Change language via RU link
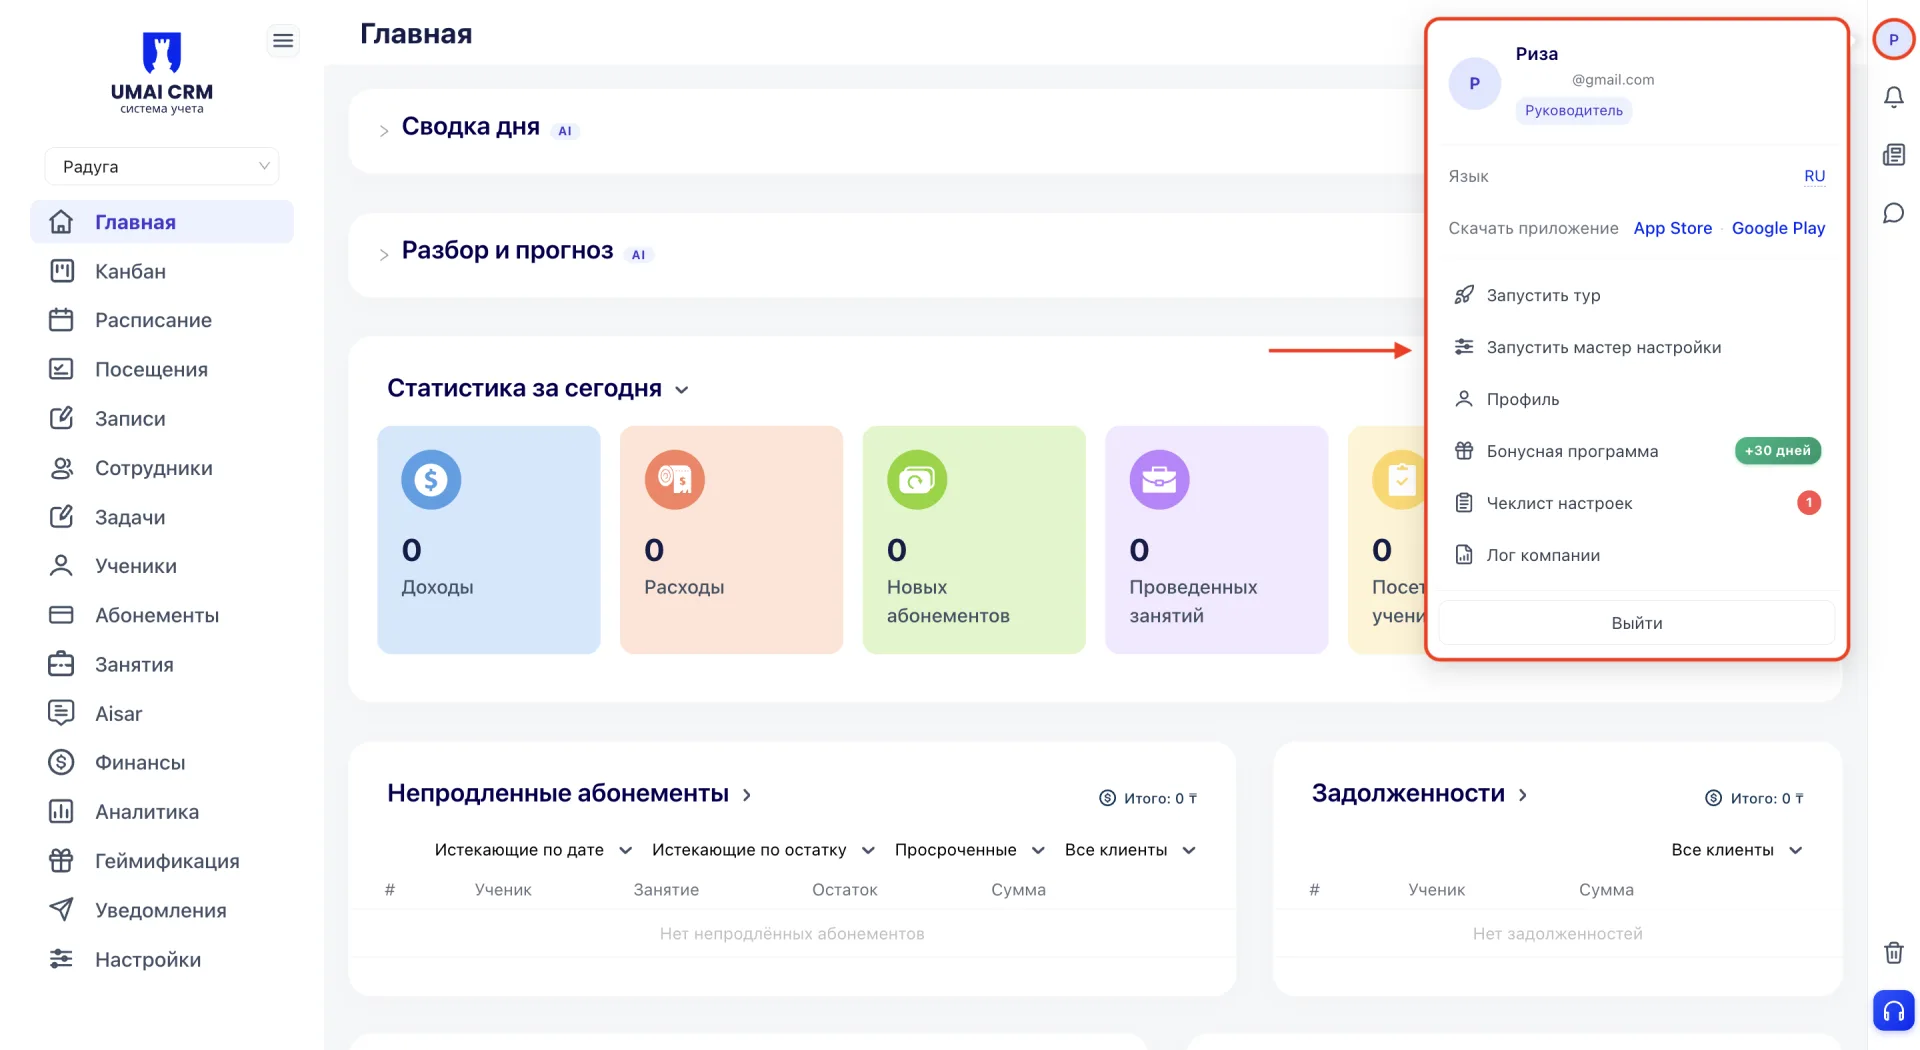Screen dimensions: 1920x1050 pos(1814,176)
